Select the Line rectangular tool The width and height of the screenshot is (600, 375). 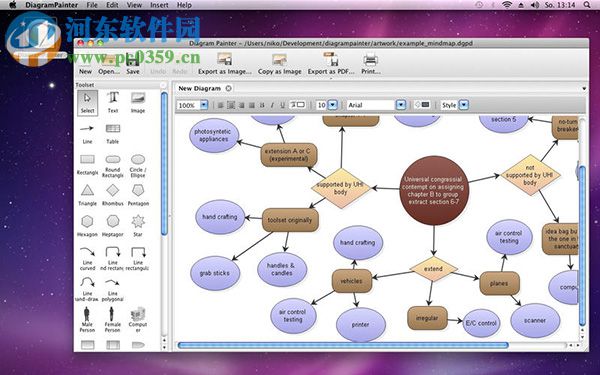coord(138,258)
